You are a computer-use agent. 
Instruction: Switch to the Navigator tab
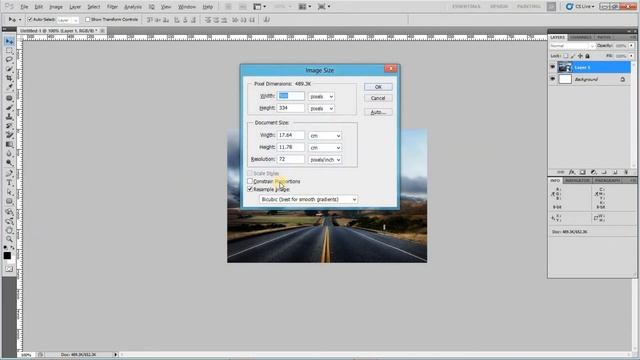pyautogui.click(x=578, y=180)
